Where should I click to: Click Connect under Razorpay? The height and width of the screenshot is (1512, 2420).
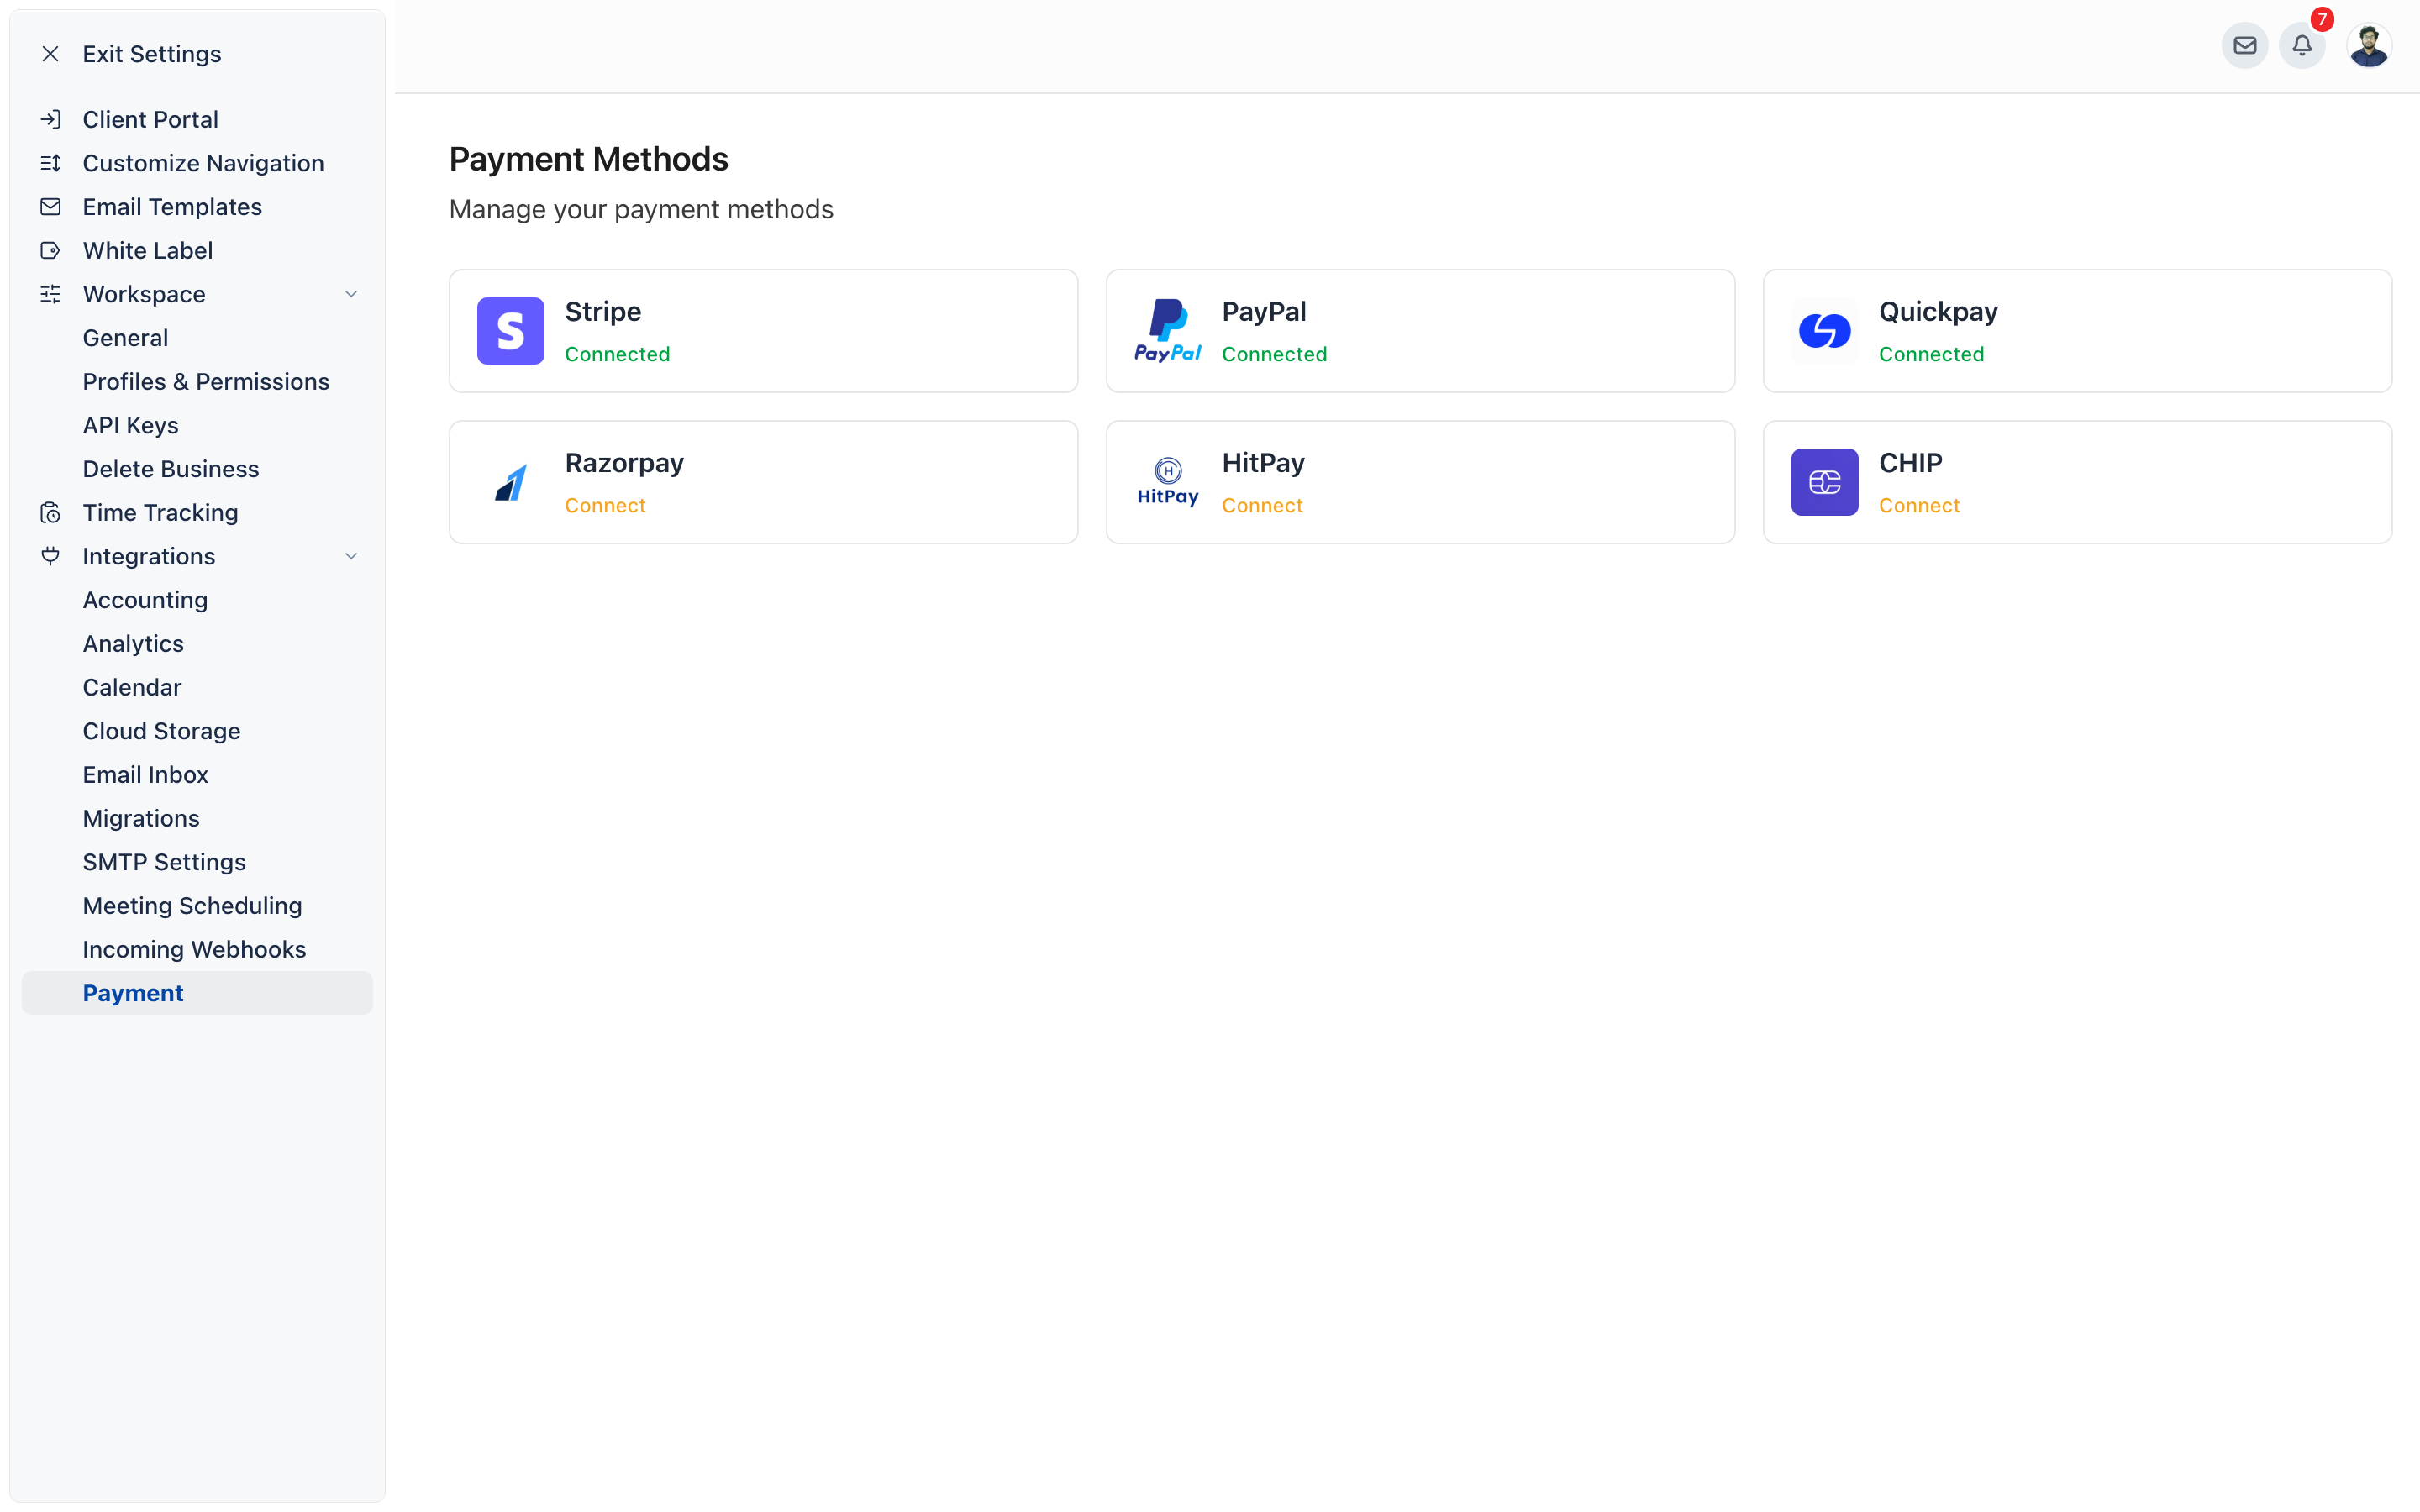pos(605,506)
